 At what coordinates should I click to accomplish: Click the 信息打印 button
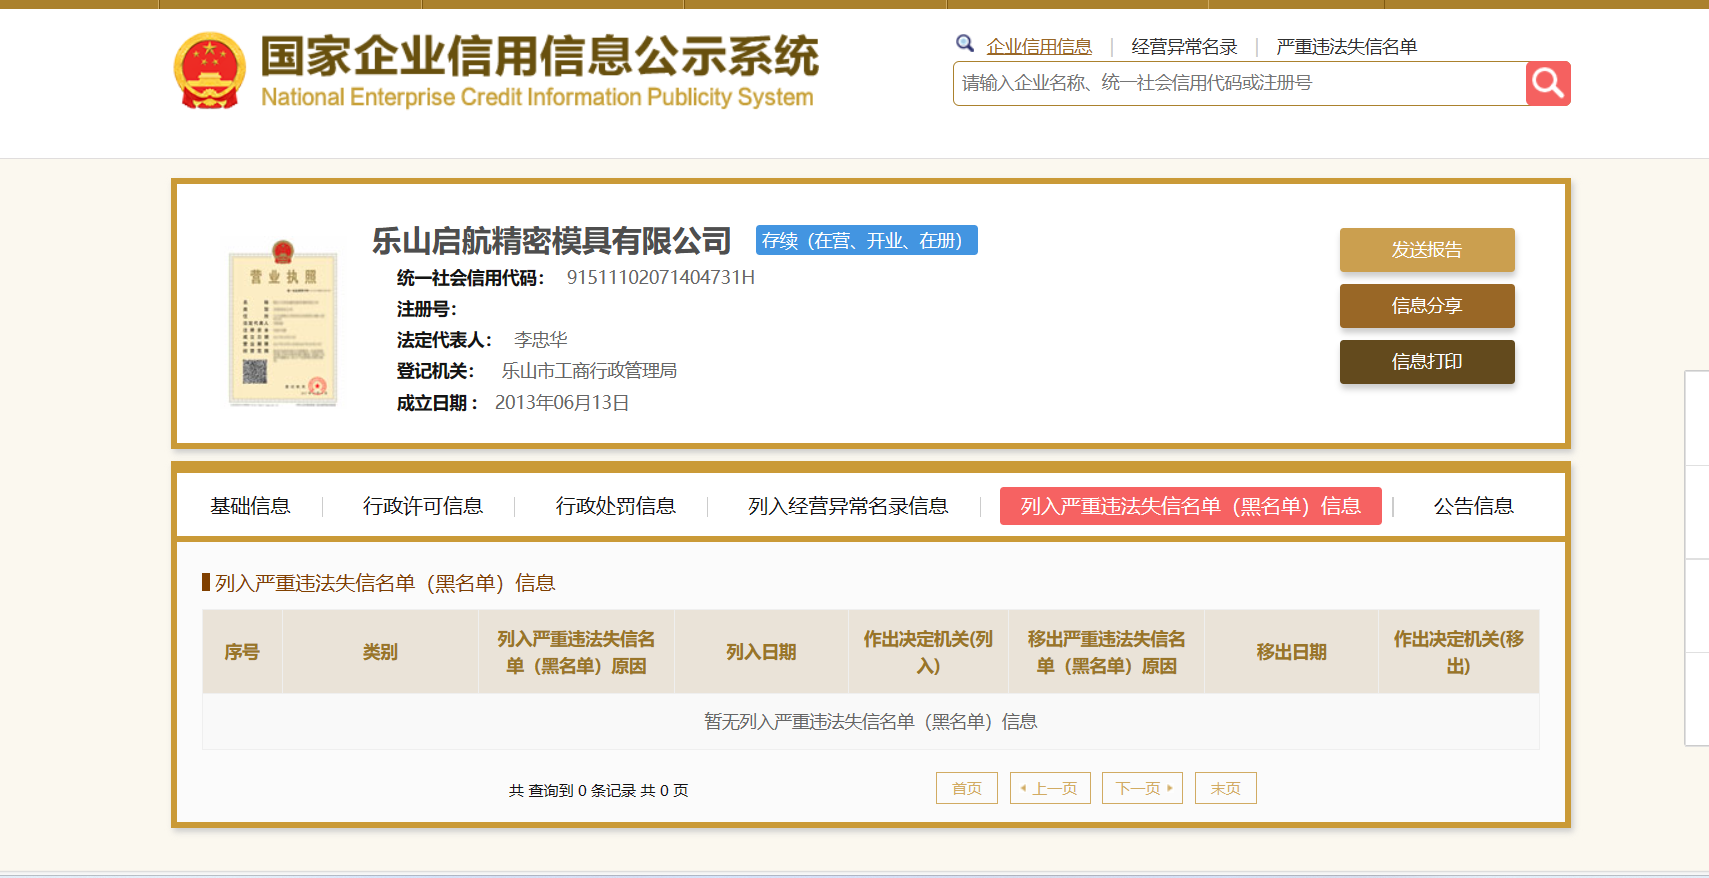pos(1427,362)
